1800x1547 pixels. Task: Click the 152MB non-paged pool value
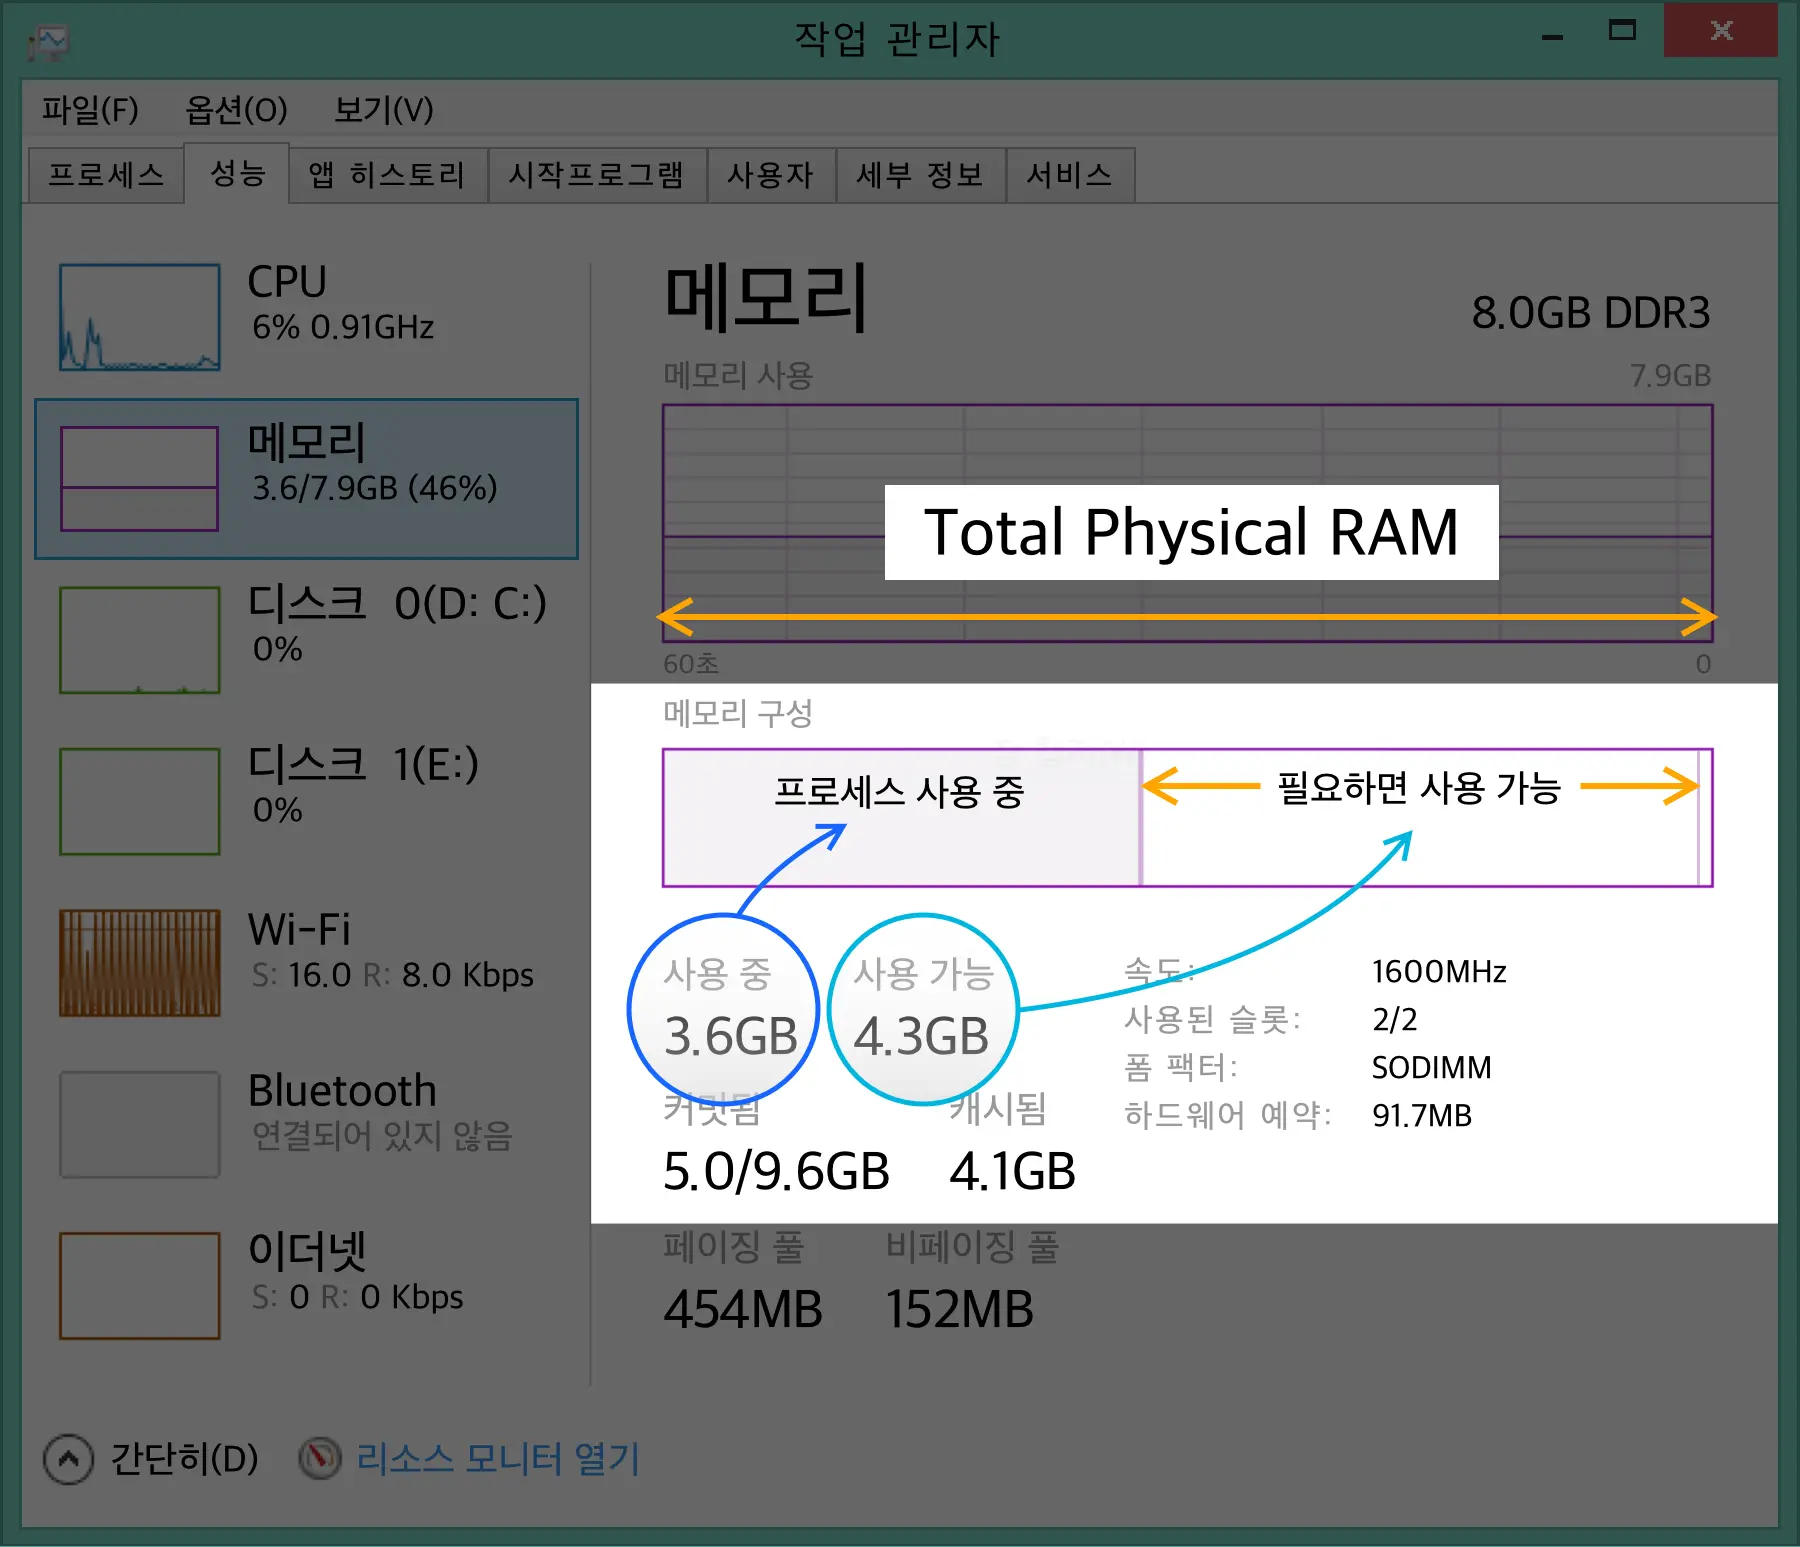pos(960,1310)
